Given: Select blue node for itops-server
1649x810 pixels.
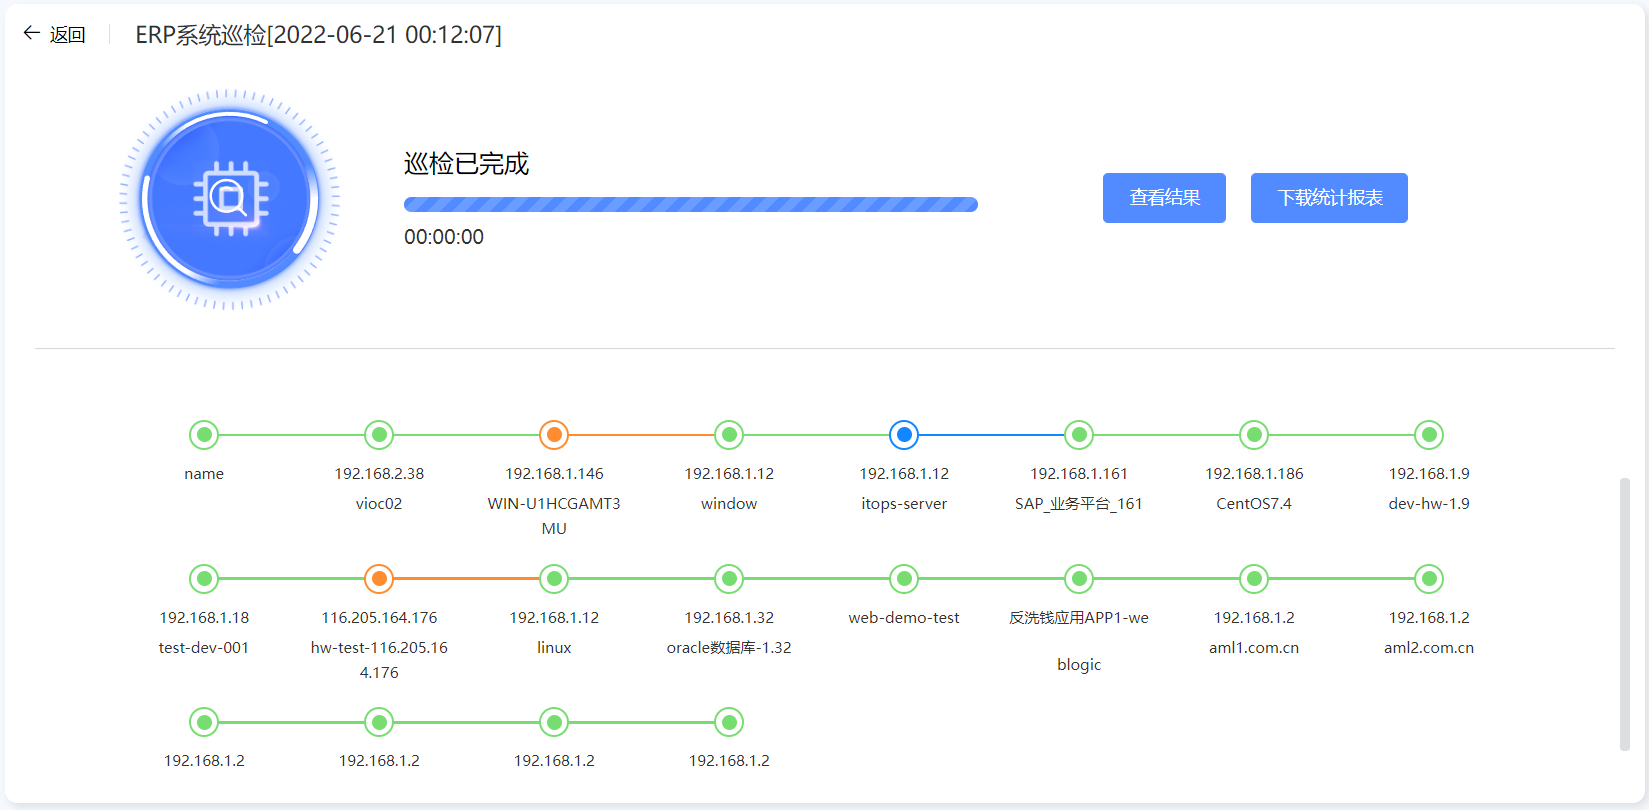Looking at the screenshot, I should (904, 435).
